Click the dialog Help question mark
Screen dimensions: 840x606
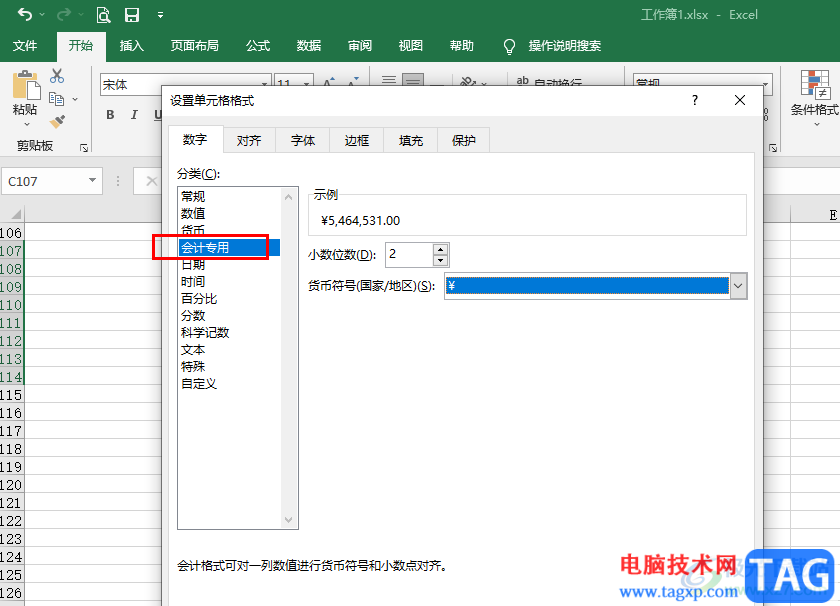(x=695, y=100)
